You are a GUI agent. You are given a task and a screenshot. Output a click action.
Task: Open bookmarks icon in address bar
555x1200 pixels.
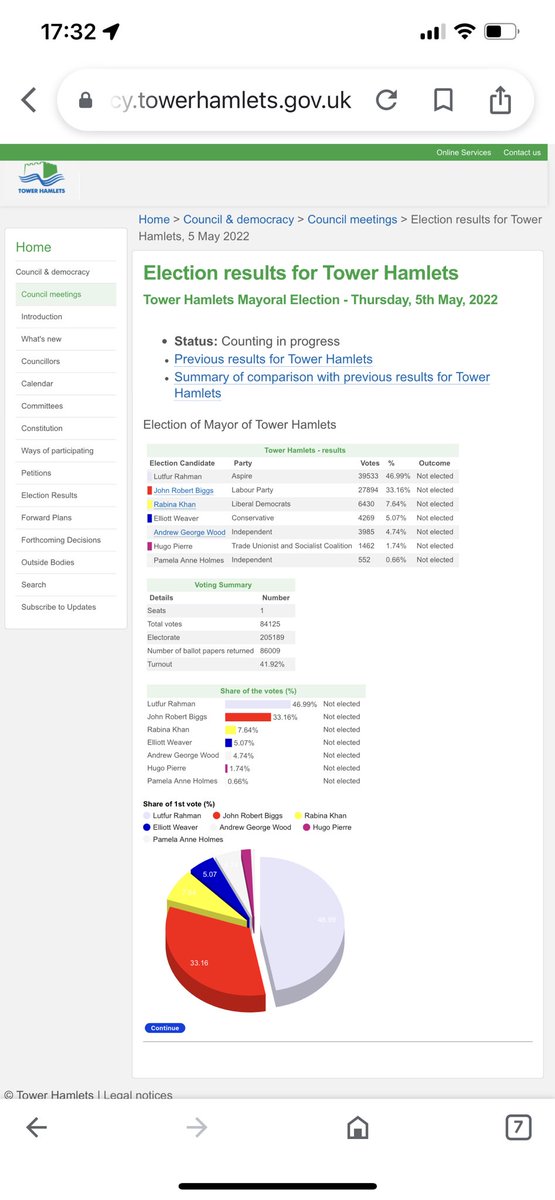coord(443,100)
